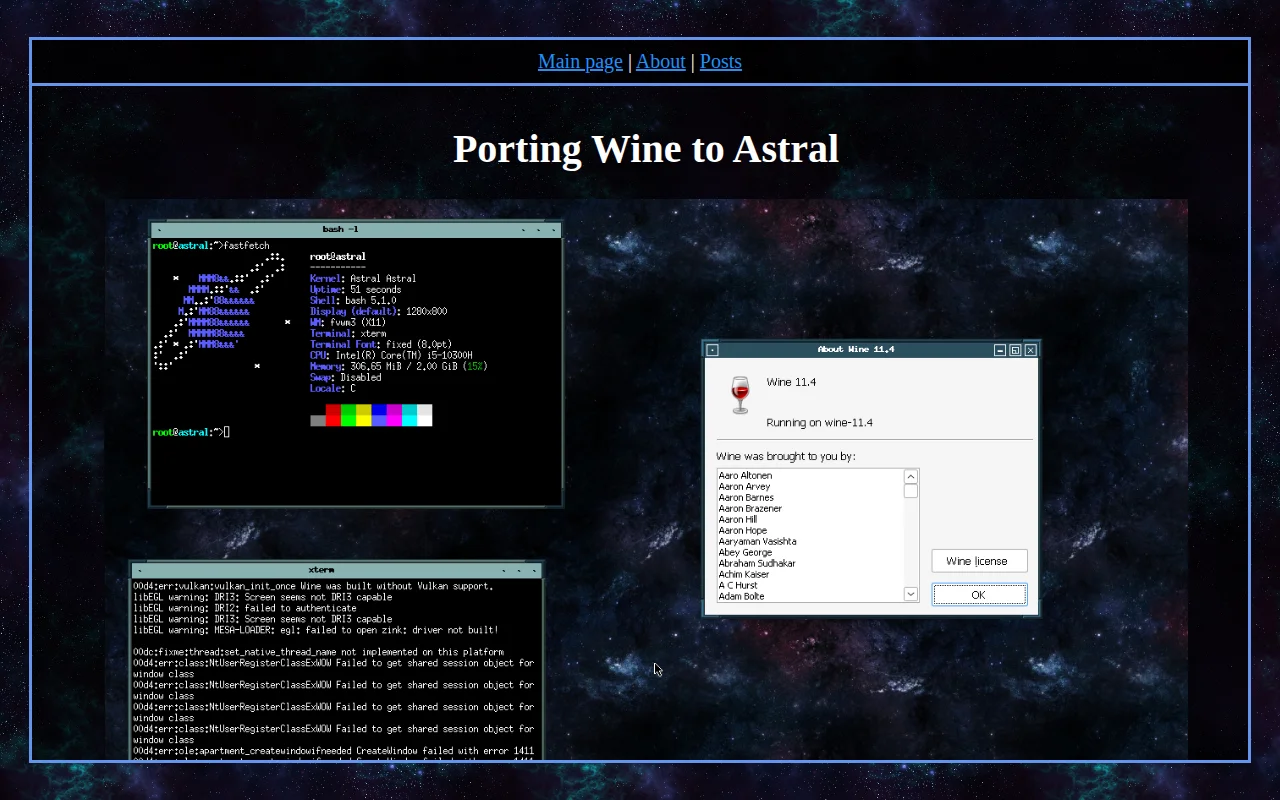Click the contributors list scrollbar thumb
This screenshot has height=800, width=1280.
[x=911, y=491]
